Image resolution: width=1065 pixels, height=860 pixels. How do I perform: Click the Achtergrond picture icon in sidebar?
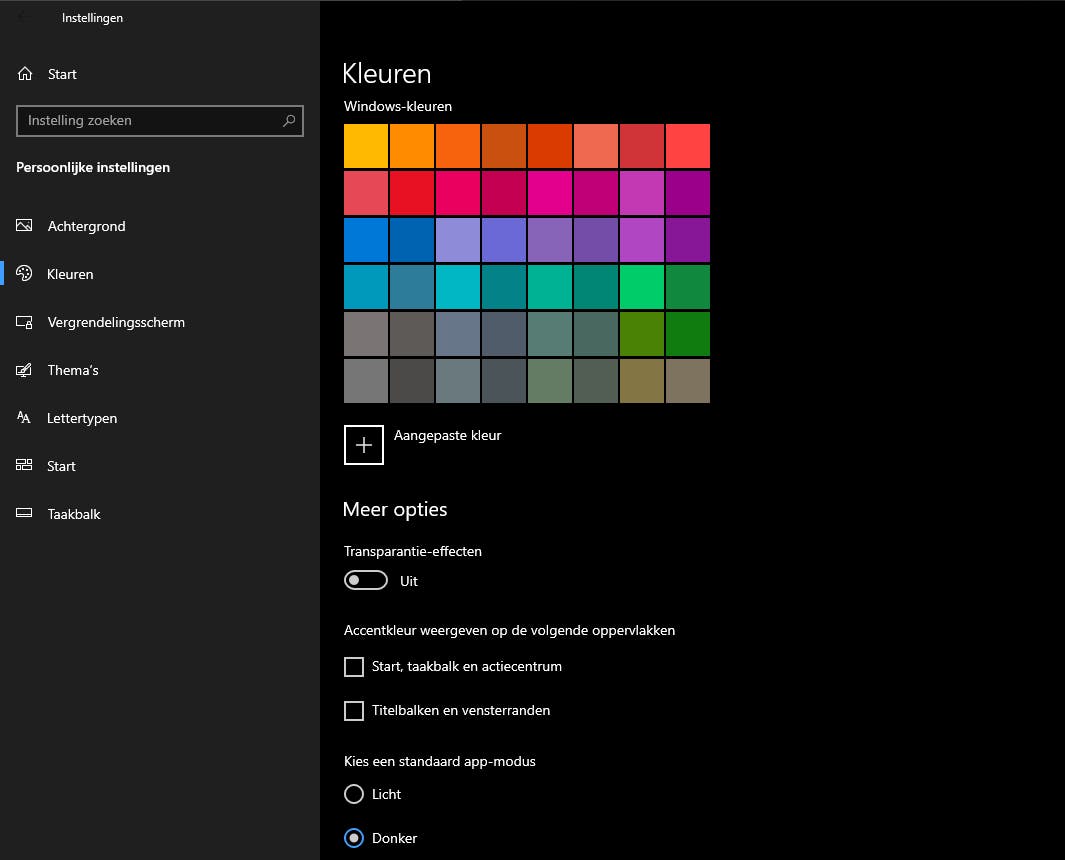pyautogui.click(x=25, y=226)
